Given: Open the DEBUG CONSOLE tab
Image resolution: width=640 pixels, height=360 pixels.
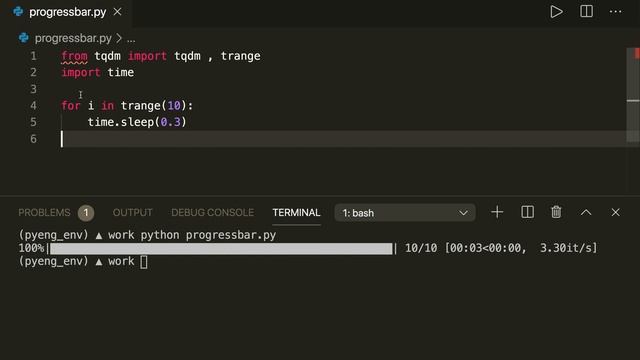Looking at the screenshot, I should (212, 213).
